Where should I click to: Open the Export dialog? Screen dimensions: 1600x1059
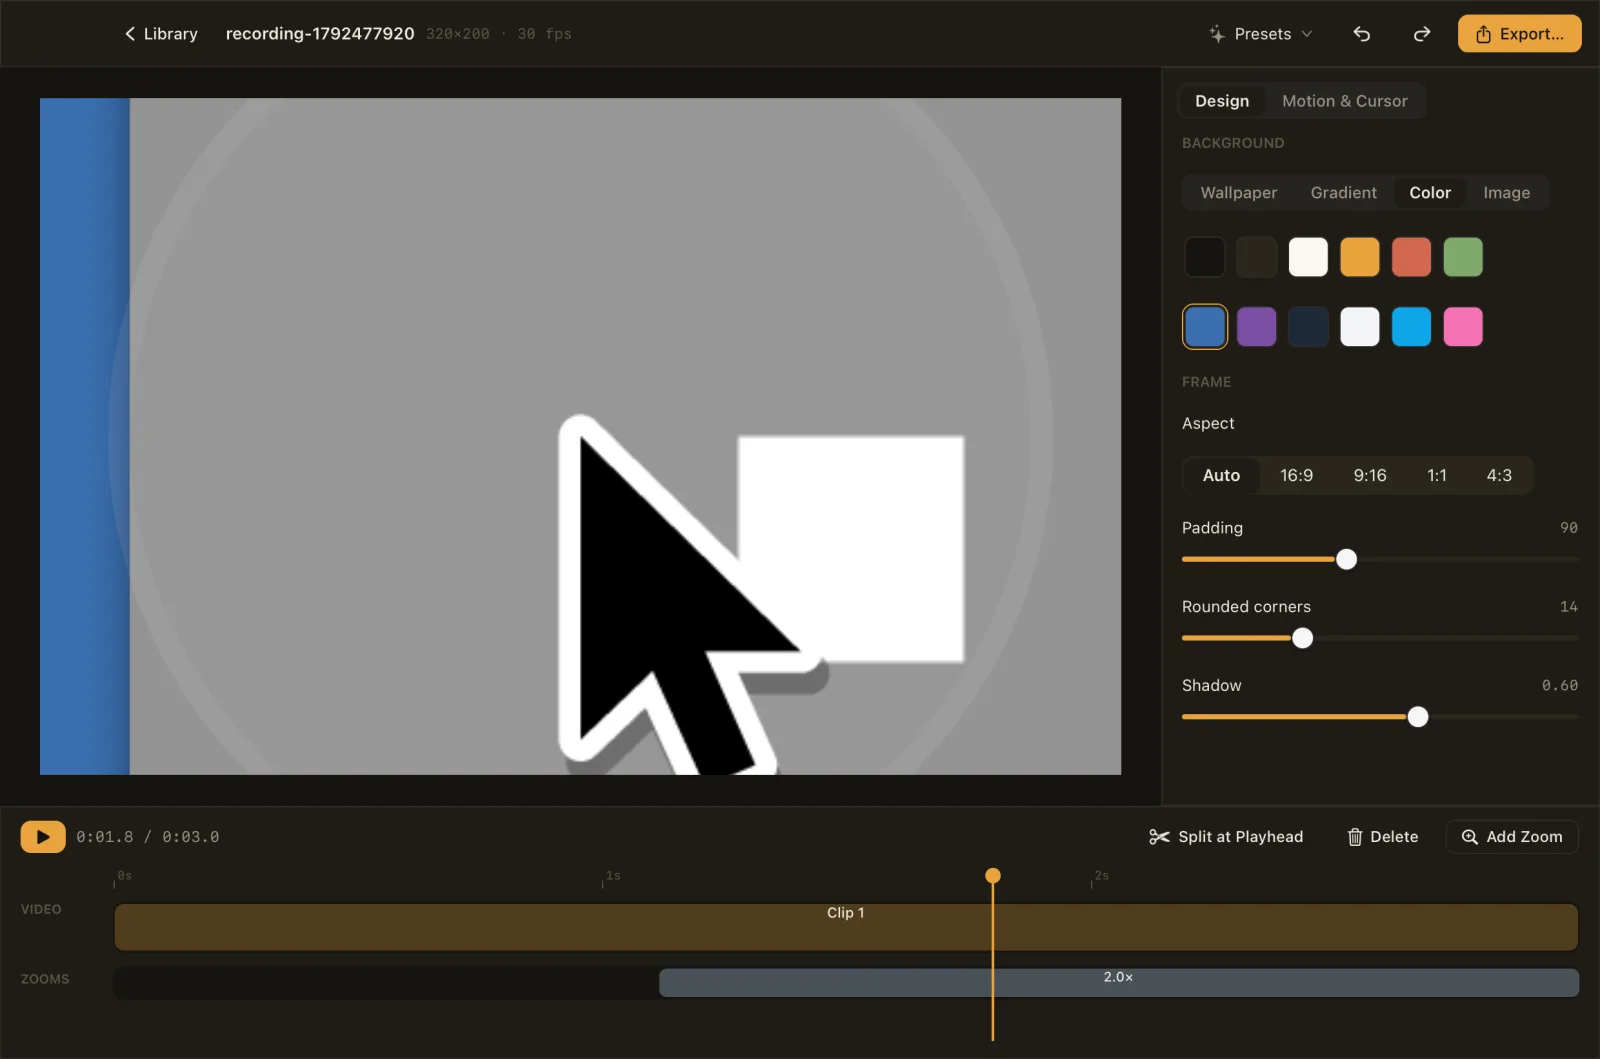tap(1519, 34)
